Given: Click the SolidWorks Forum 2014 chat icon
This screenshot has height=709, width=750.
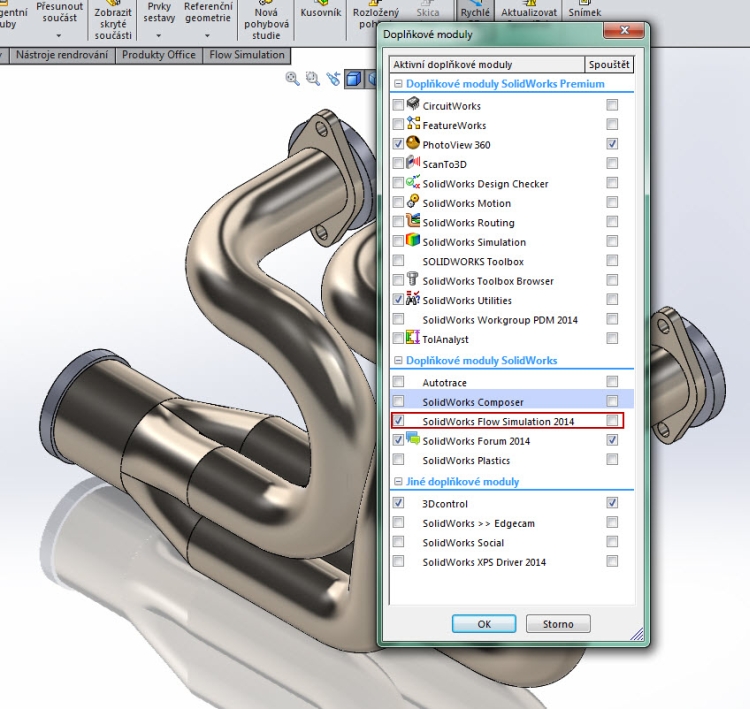Looking at the screenshot, I should (413, 438).
